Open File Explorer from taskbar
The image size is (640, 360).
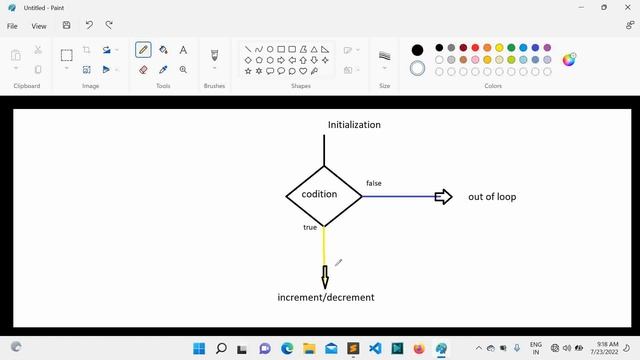(x=309, y=349)
